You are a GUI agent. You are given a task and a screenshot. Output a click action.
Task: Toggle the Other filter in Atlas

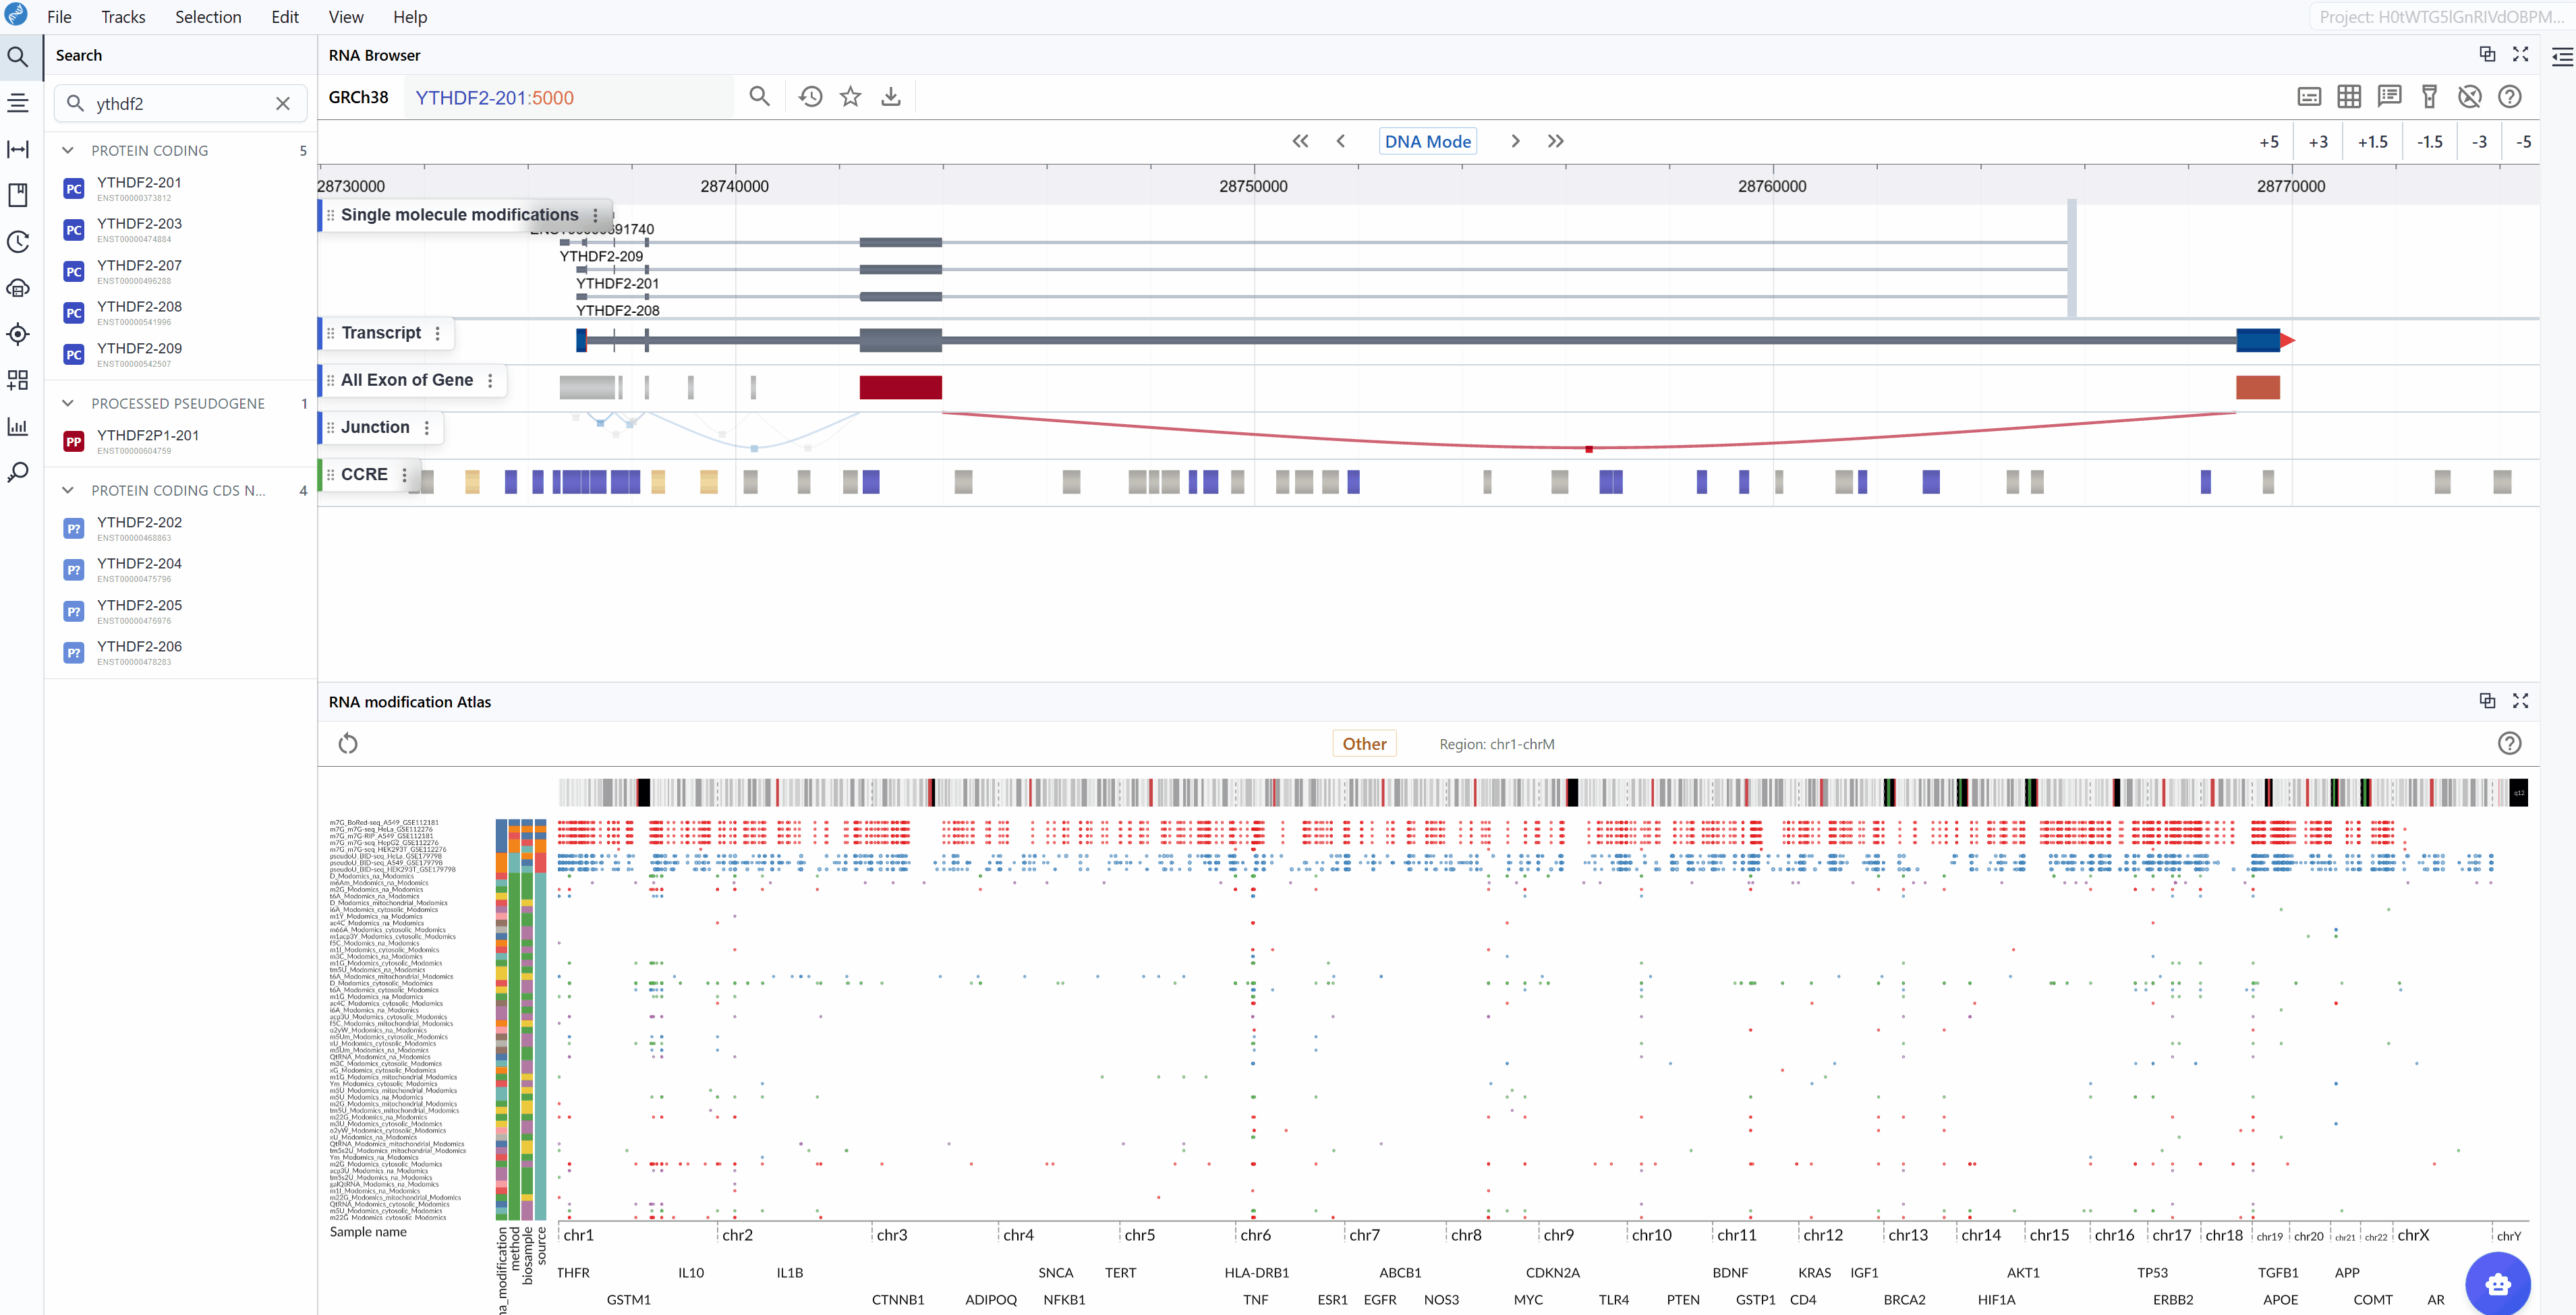pyautogui.click(x=1364, y=744)
